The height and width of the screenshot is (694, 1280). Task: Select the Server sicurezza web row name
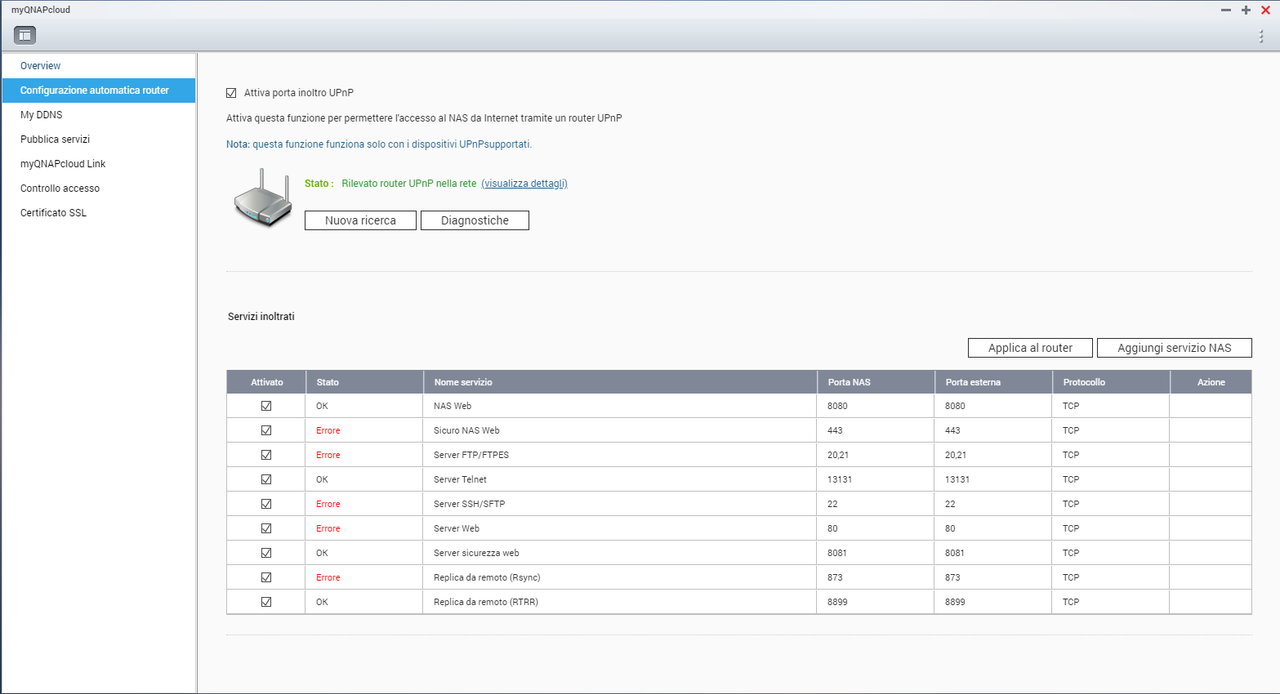point(476,553)
